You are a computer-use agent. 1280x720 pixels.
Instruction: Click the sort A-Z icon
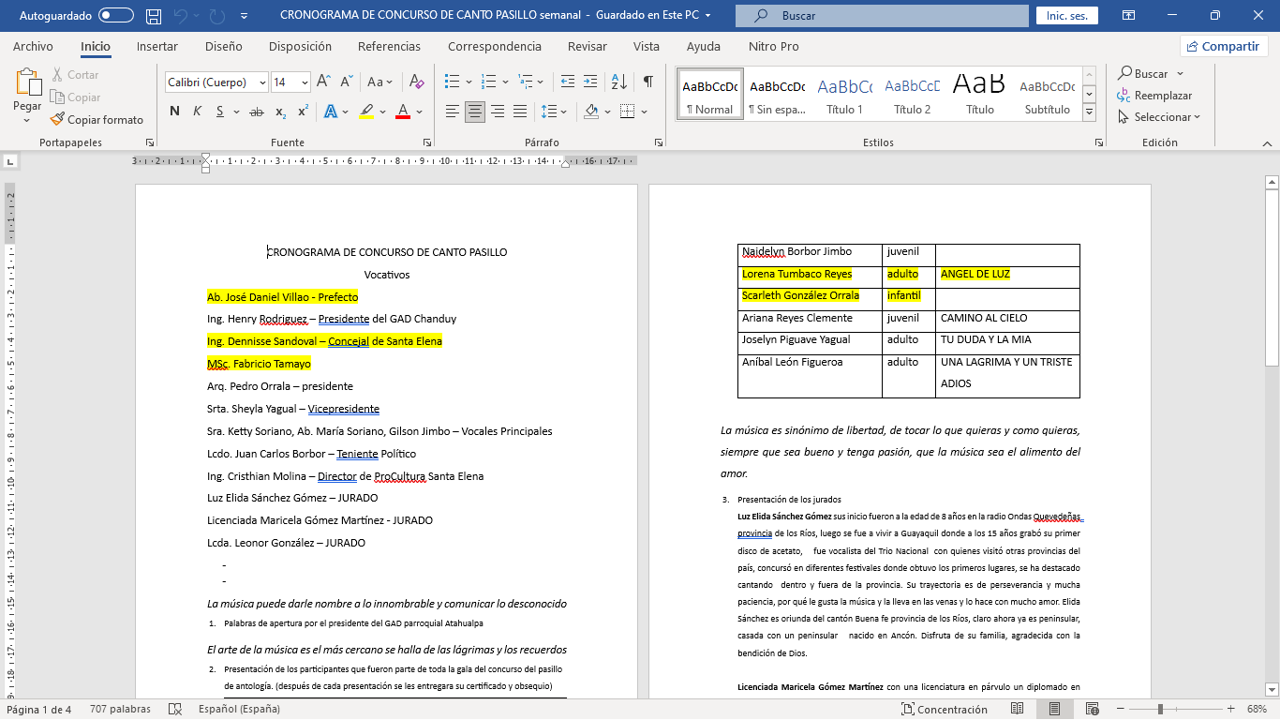point(619,82)
